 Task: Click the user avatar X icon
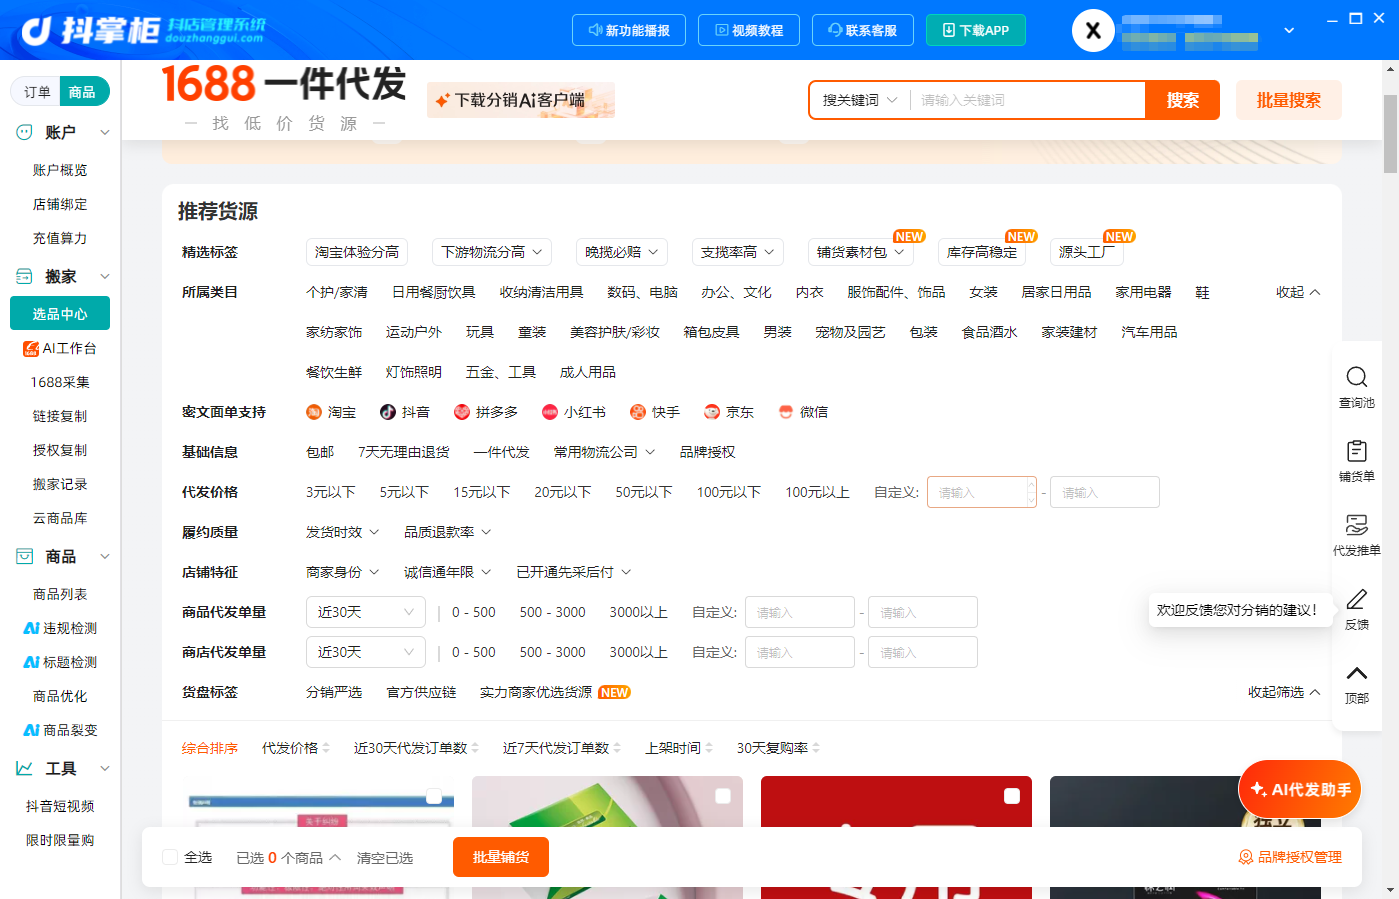[1093, 31]
